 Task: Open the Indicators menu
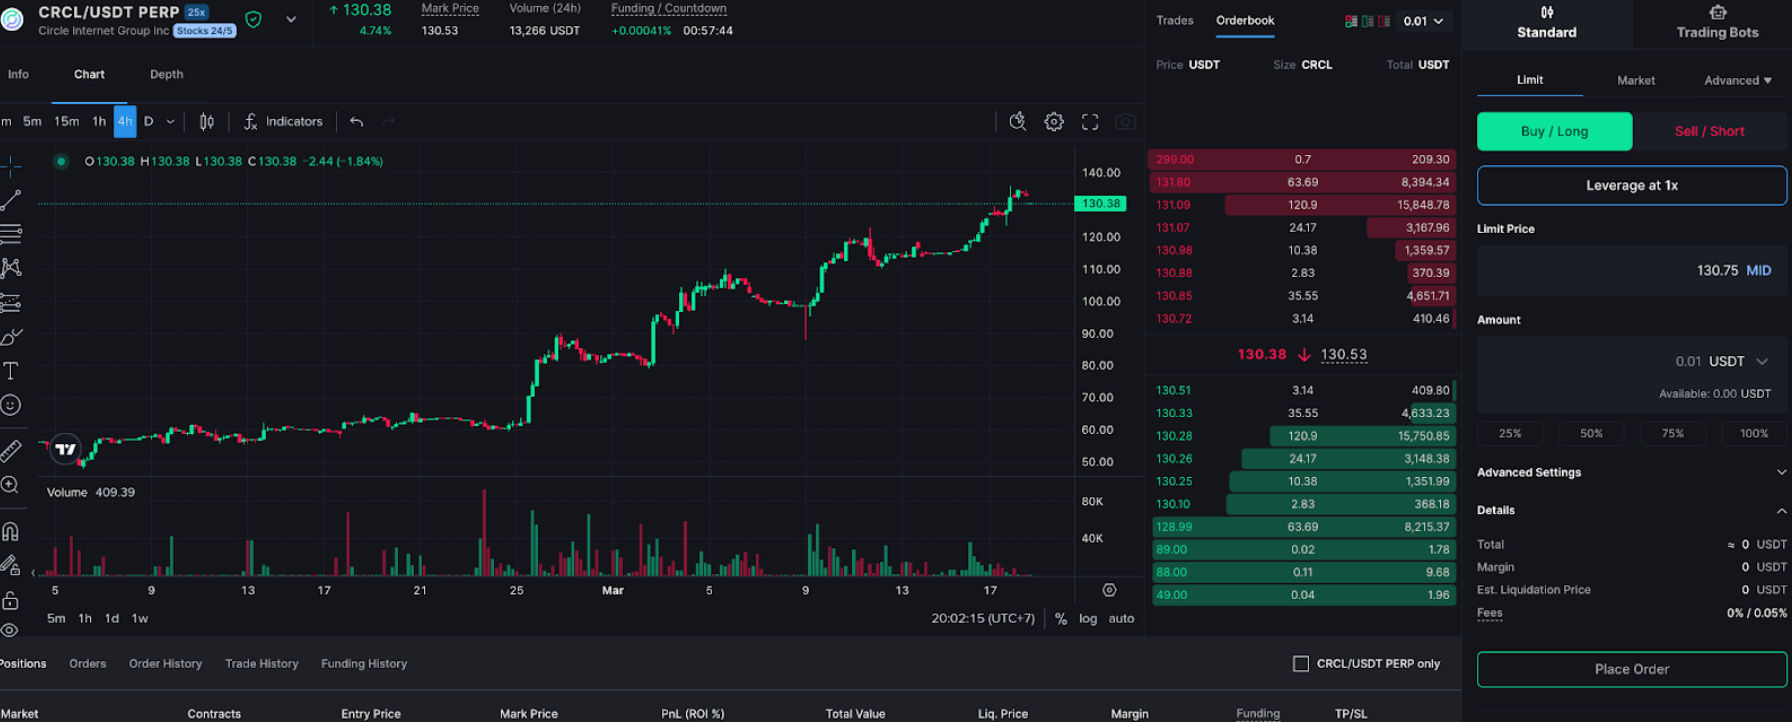pyautogui.click(x=283, y=121)
